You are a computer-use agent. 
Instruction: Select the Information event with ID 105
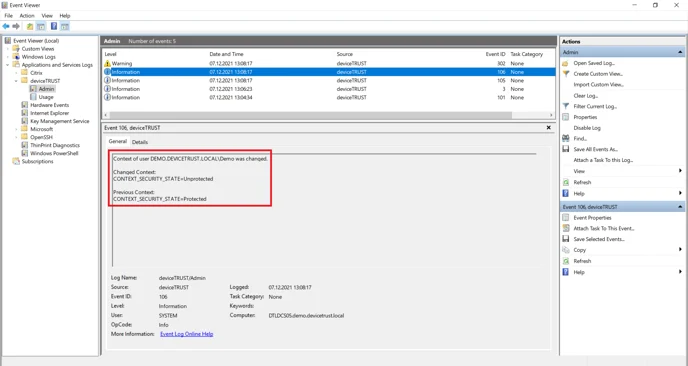(x=329, y=81)
